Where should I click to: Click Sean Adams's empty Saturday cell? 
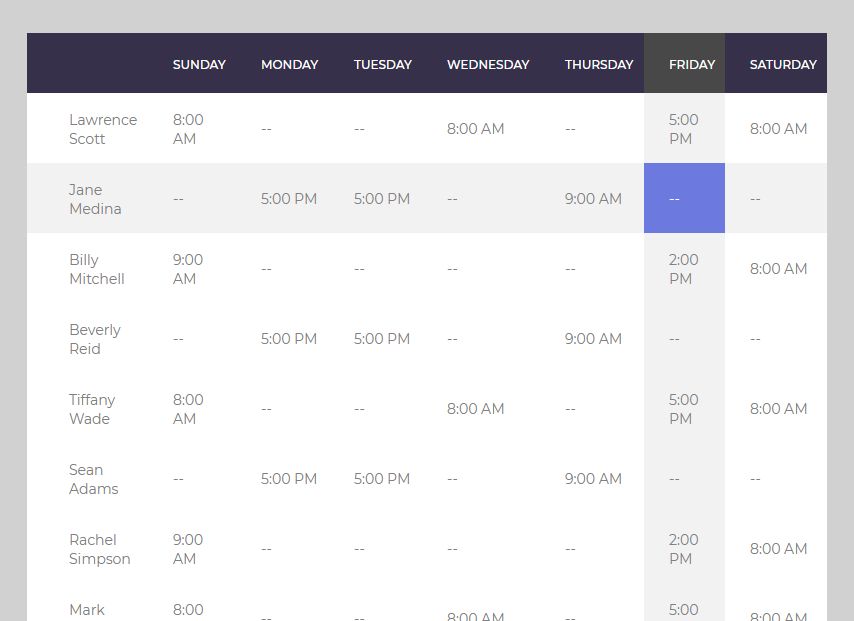(776, 478)
